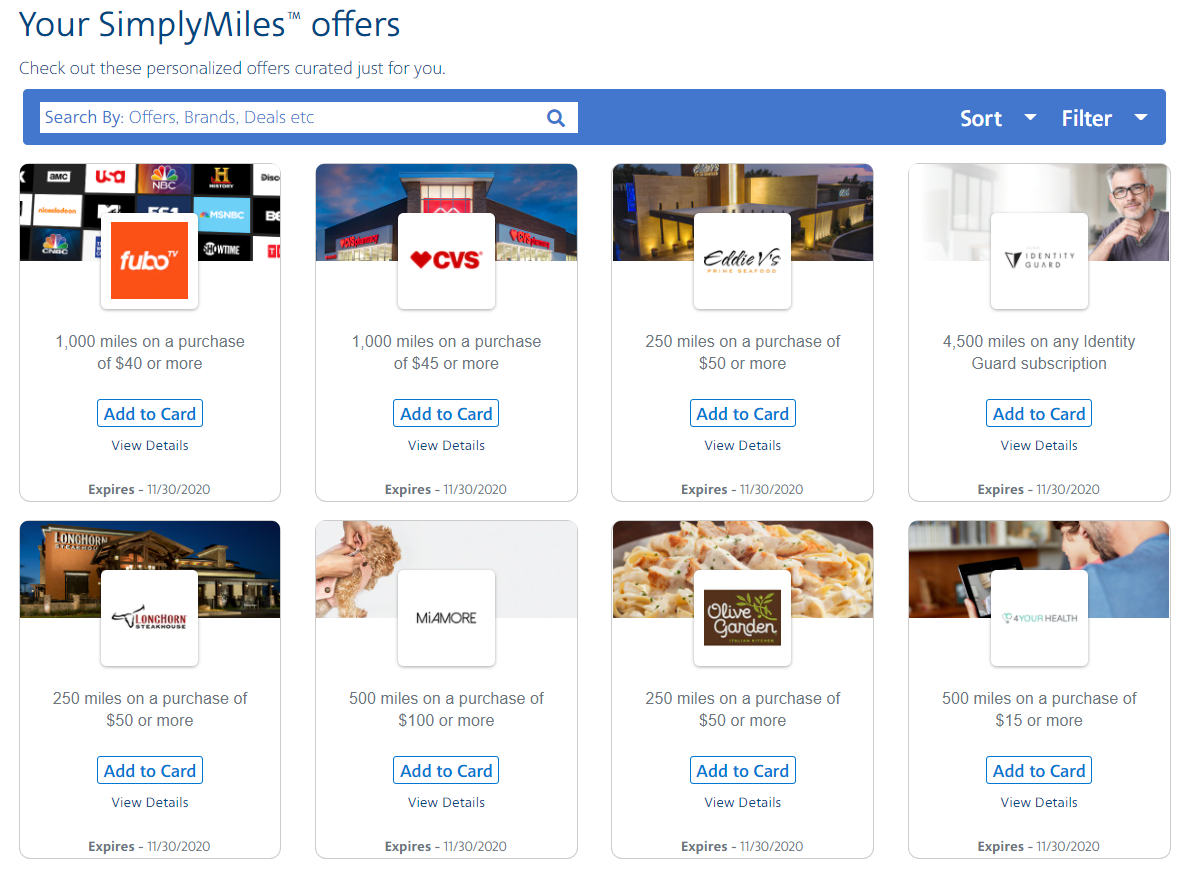Open the Sort dropdown
The width and height of the screenshot is (1184, 875).
tap(997, 118)
